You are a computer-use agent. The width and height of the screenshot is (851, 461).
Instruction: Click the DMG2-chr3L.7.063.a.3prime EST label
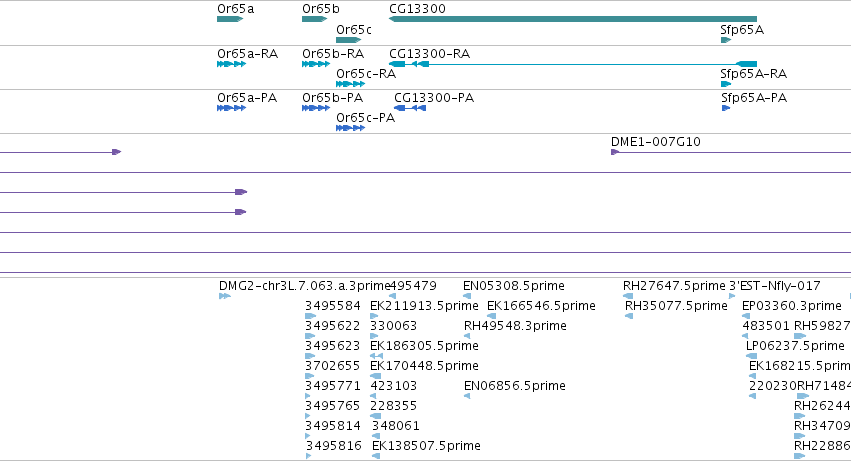(304, 286)
